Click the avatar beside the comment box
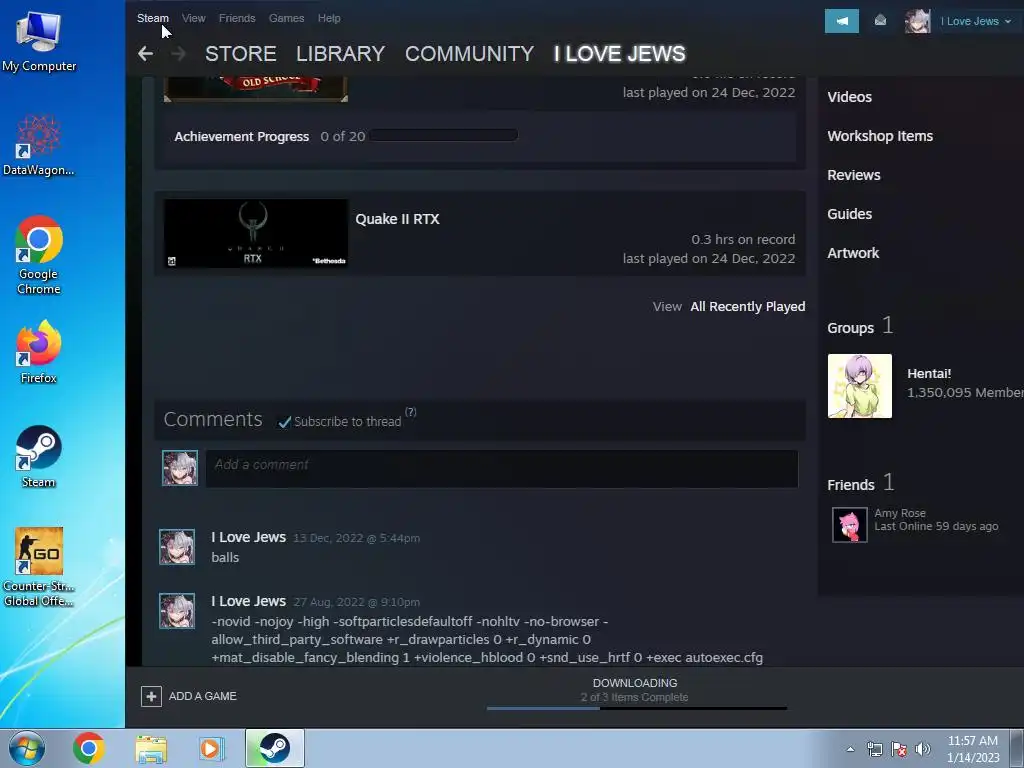 (180, 468)
